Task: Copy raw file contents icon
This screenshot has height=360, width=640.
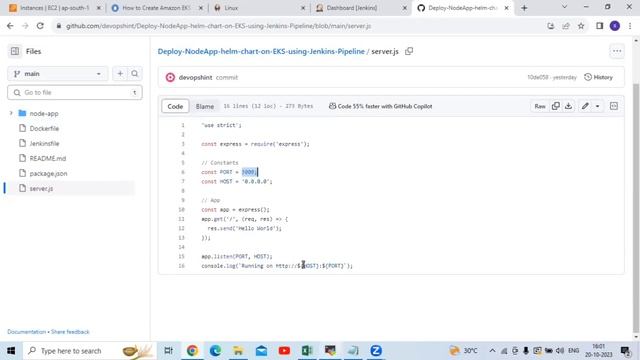Action: point(556,106)
